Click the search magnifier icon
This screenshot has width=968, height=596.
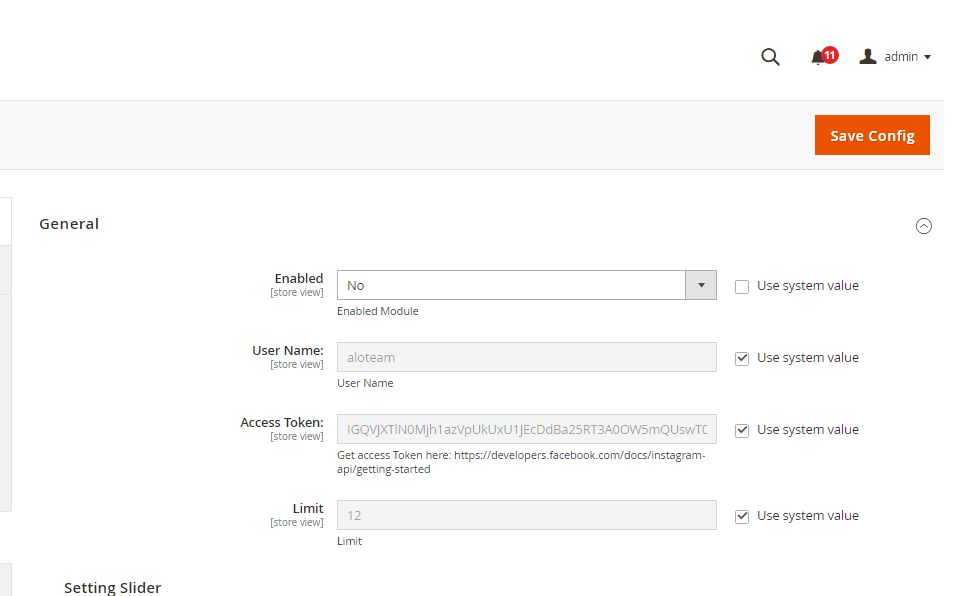[x=770, y=57]
